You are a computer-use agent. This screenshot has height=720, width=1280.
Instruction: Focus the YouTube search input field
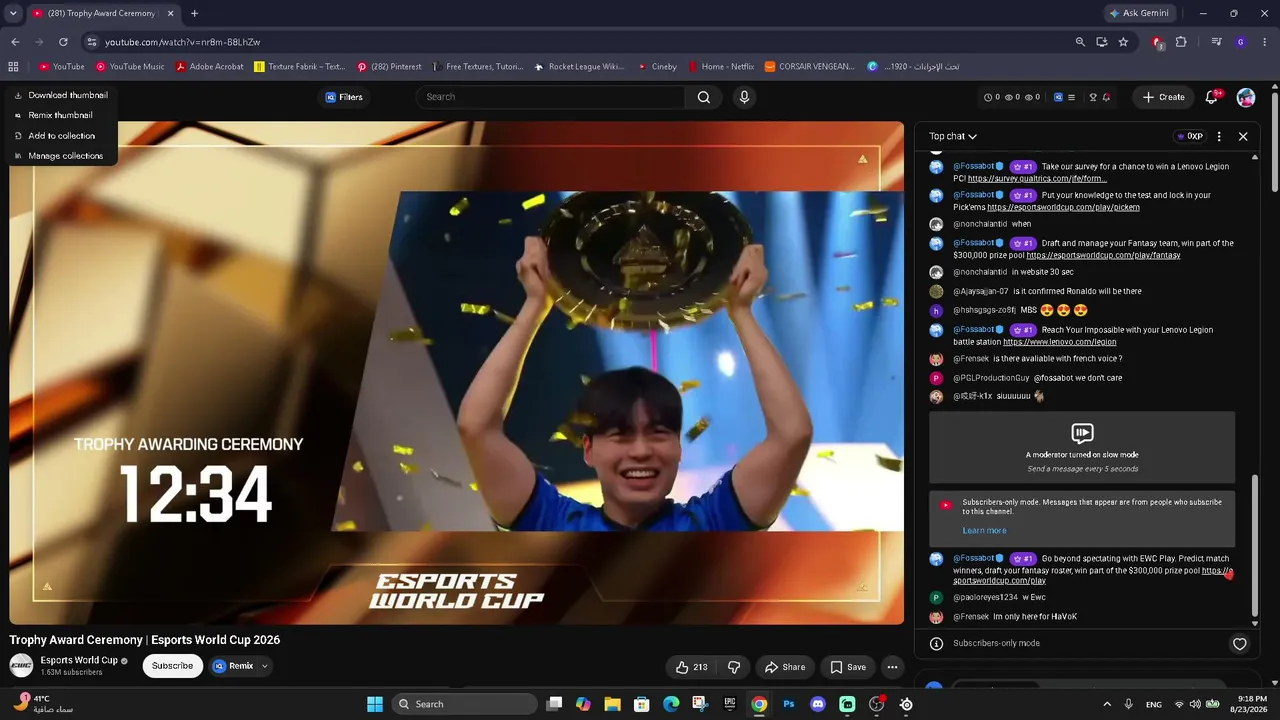point(551,97)
